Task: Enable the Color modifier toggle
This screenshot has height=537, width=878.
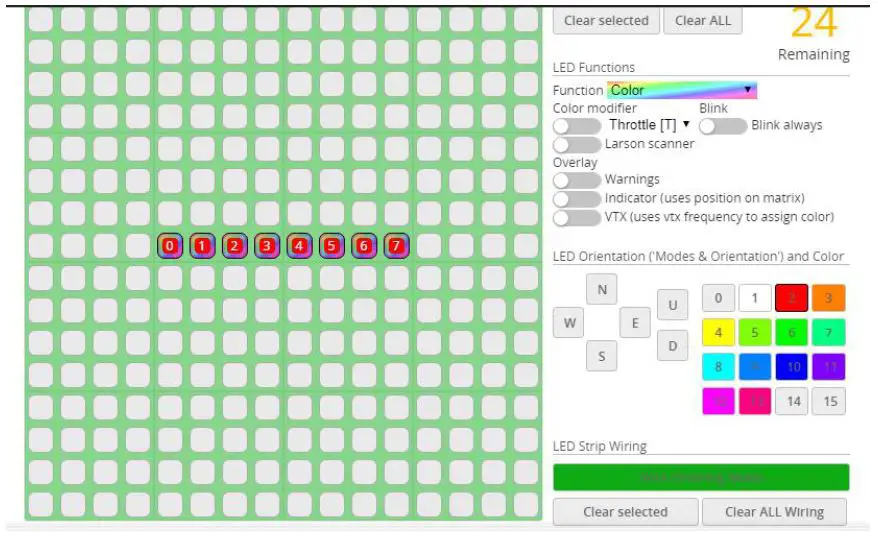Action: click(x=577, y=126)
